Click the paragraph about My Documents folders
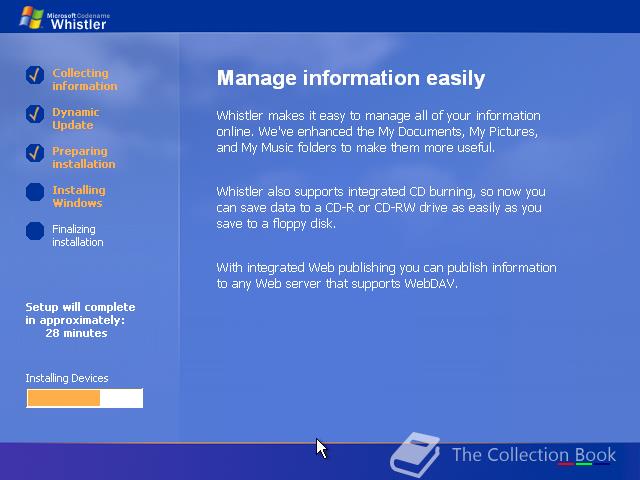The width and height of the screenshot is (640, 480). (x=378, y=131)
